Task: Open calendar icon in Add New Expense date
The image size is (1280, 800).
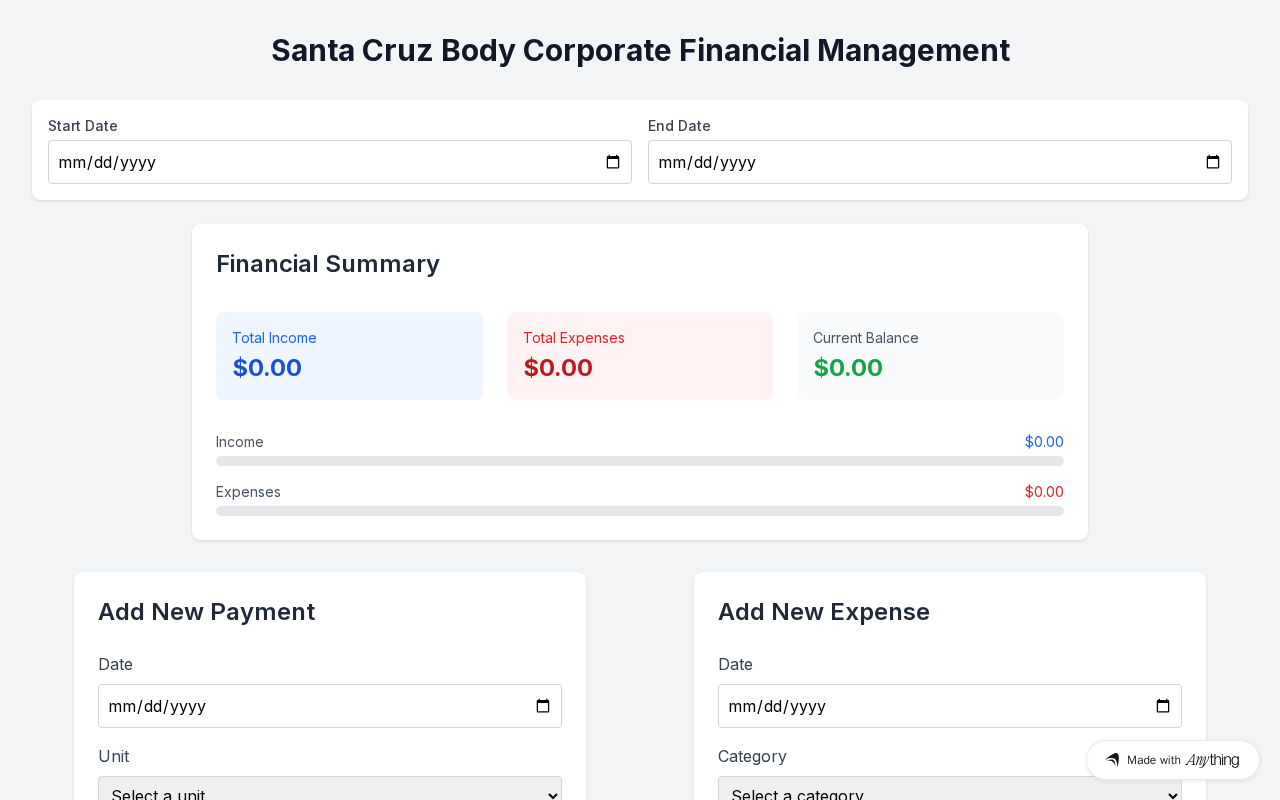Action: pyautogui.click(x=1163, y=706)
